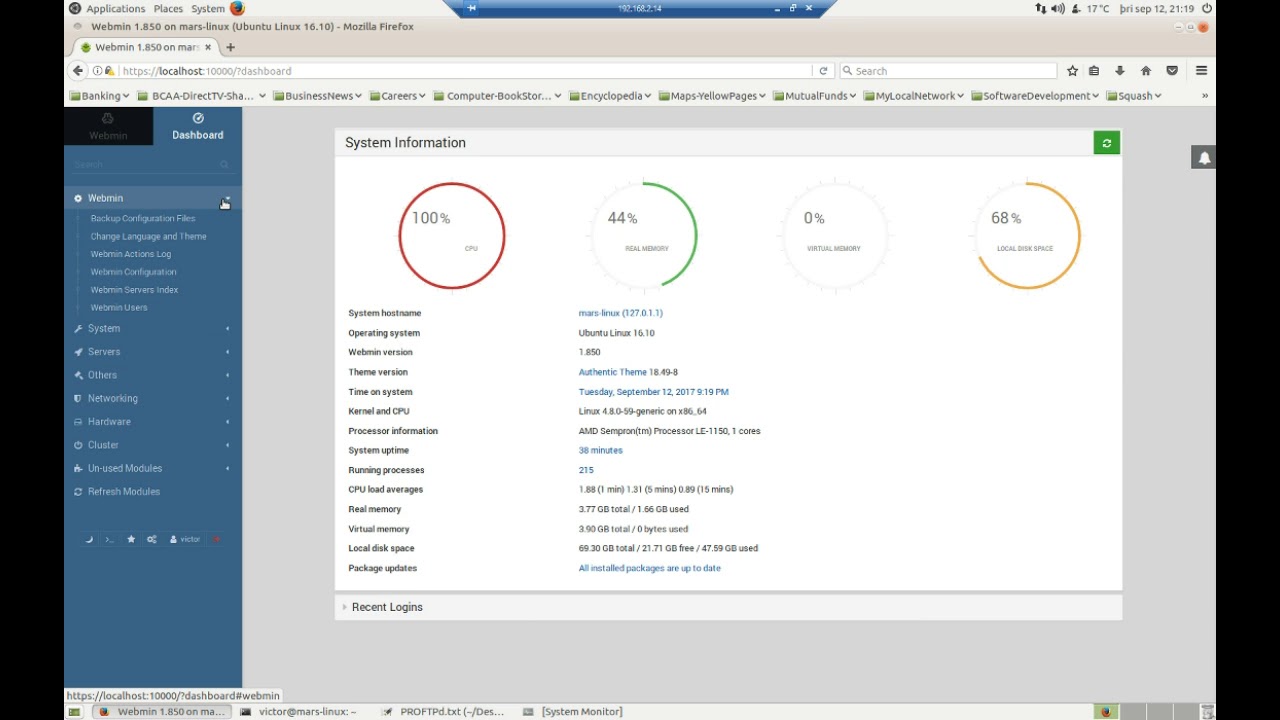Open running processes count 215
The image size is (1280, 720).
586,470
